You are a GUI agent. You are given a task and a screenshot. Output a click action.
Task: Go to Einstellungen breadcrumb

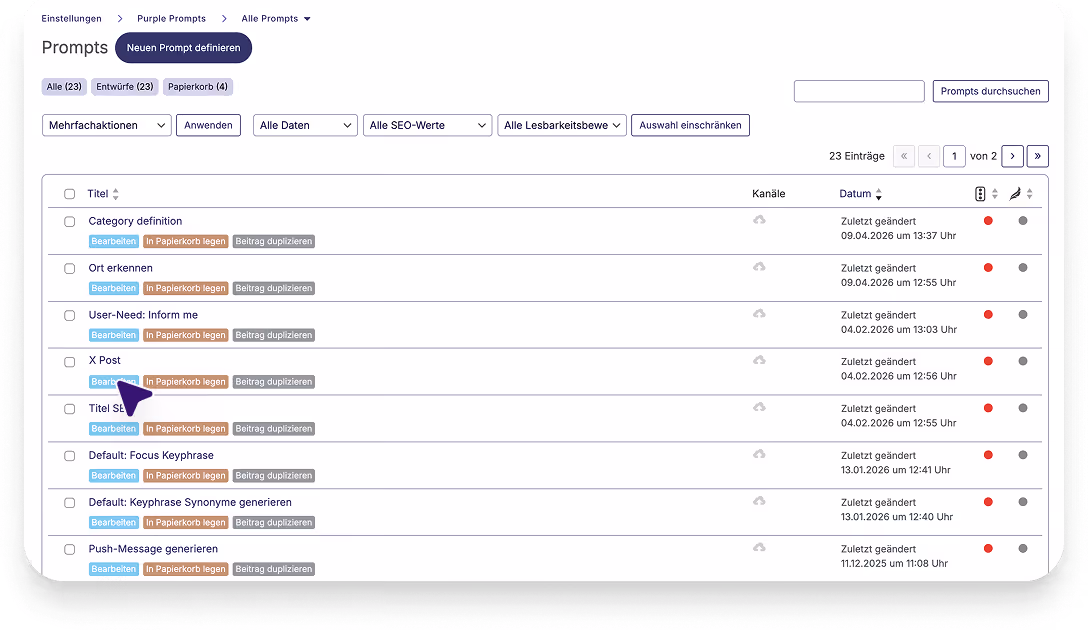(x=71, y=19)
